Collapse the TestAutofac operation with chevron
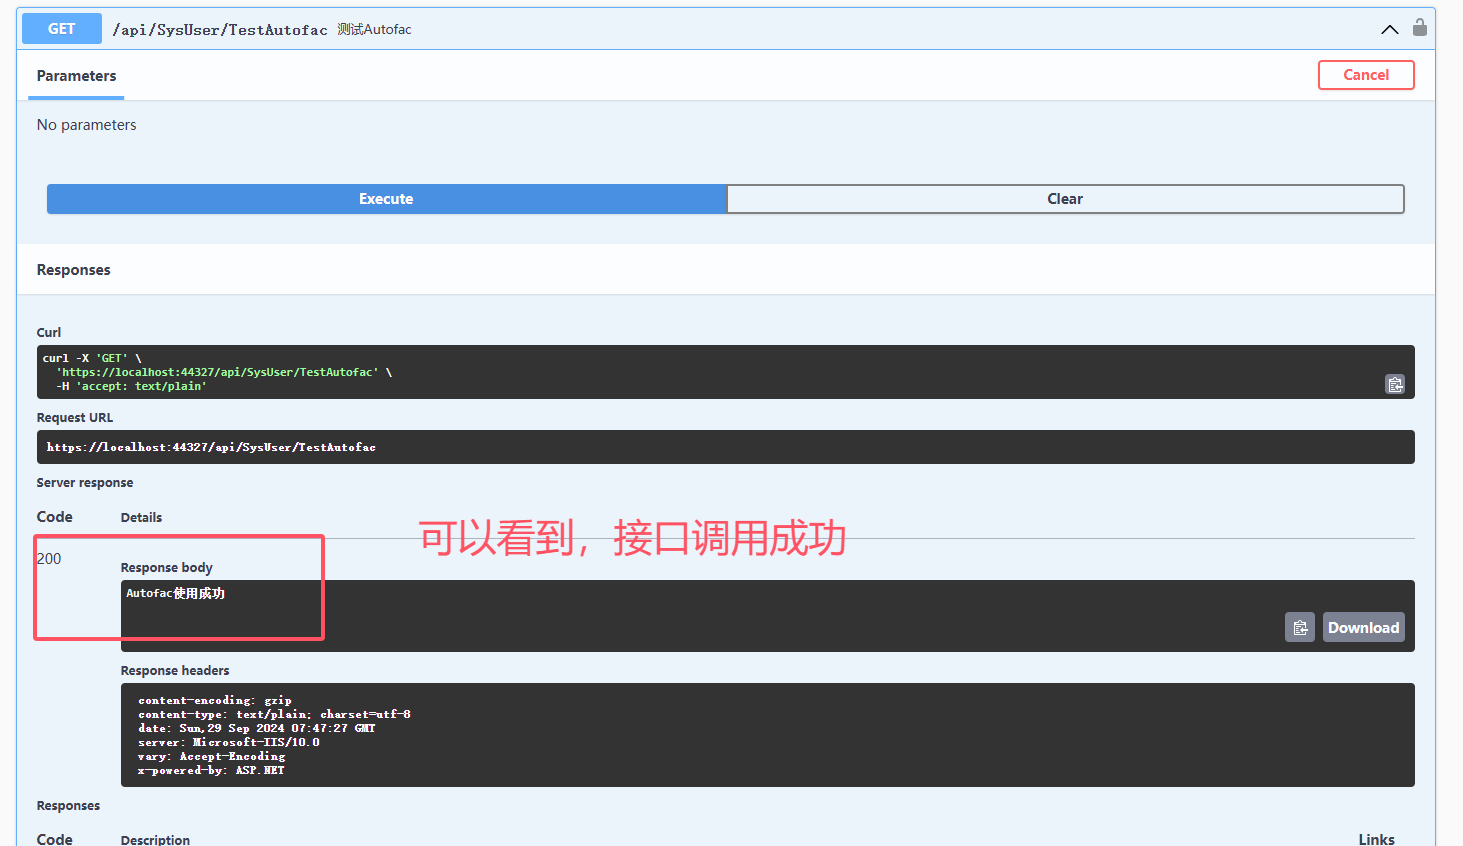The width and height of the screenshot is (1463, 846). (x=1389, y=29)
